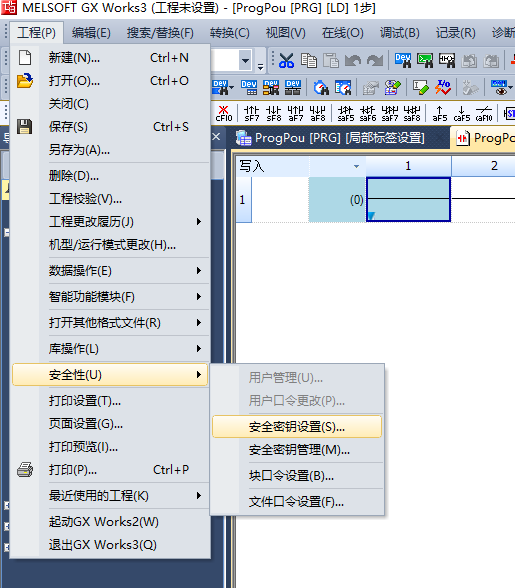The width and height of the screenshot is (515, 588).
Task: Select ladder editor column 2 header
Action: pos(483,166)
